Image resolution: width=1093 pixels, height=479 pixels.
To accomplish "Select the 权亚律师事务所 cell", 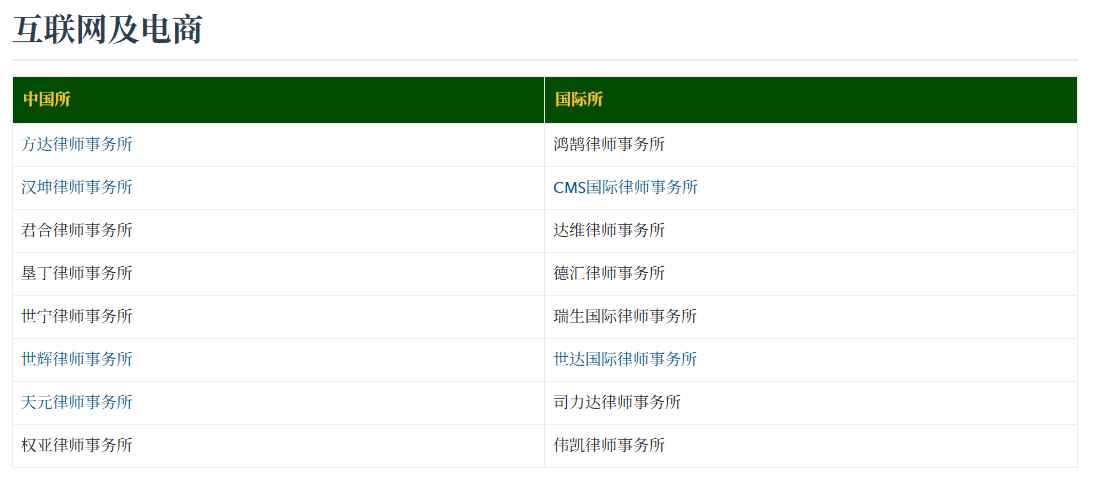I will click(x=278, y=446).
